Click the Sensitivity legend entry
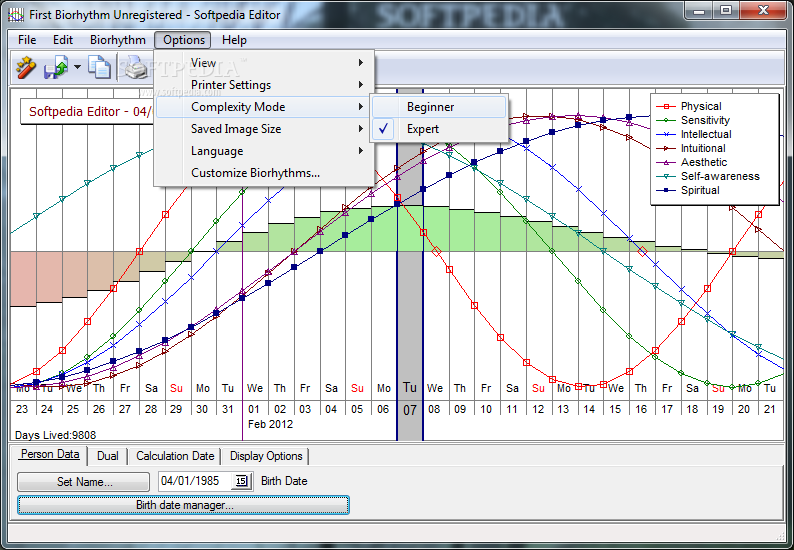The image size is (794, 550). [x=693, y=121]
